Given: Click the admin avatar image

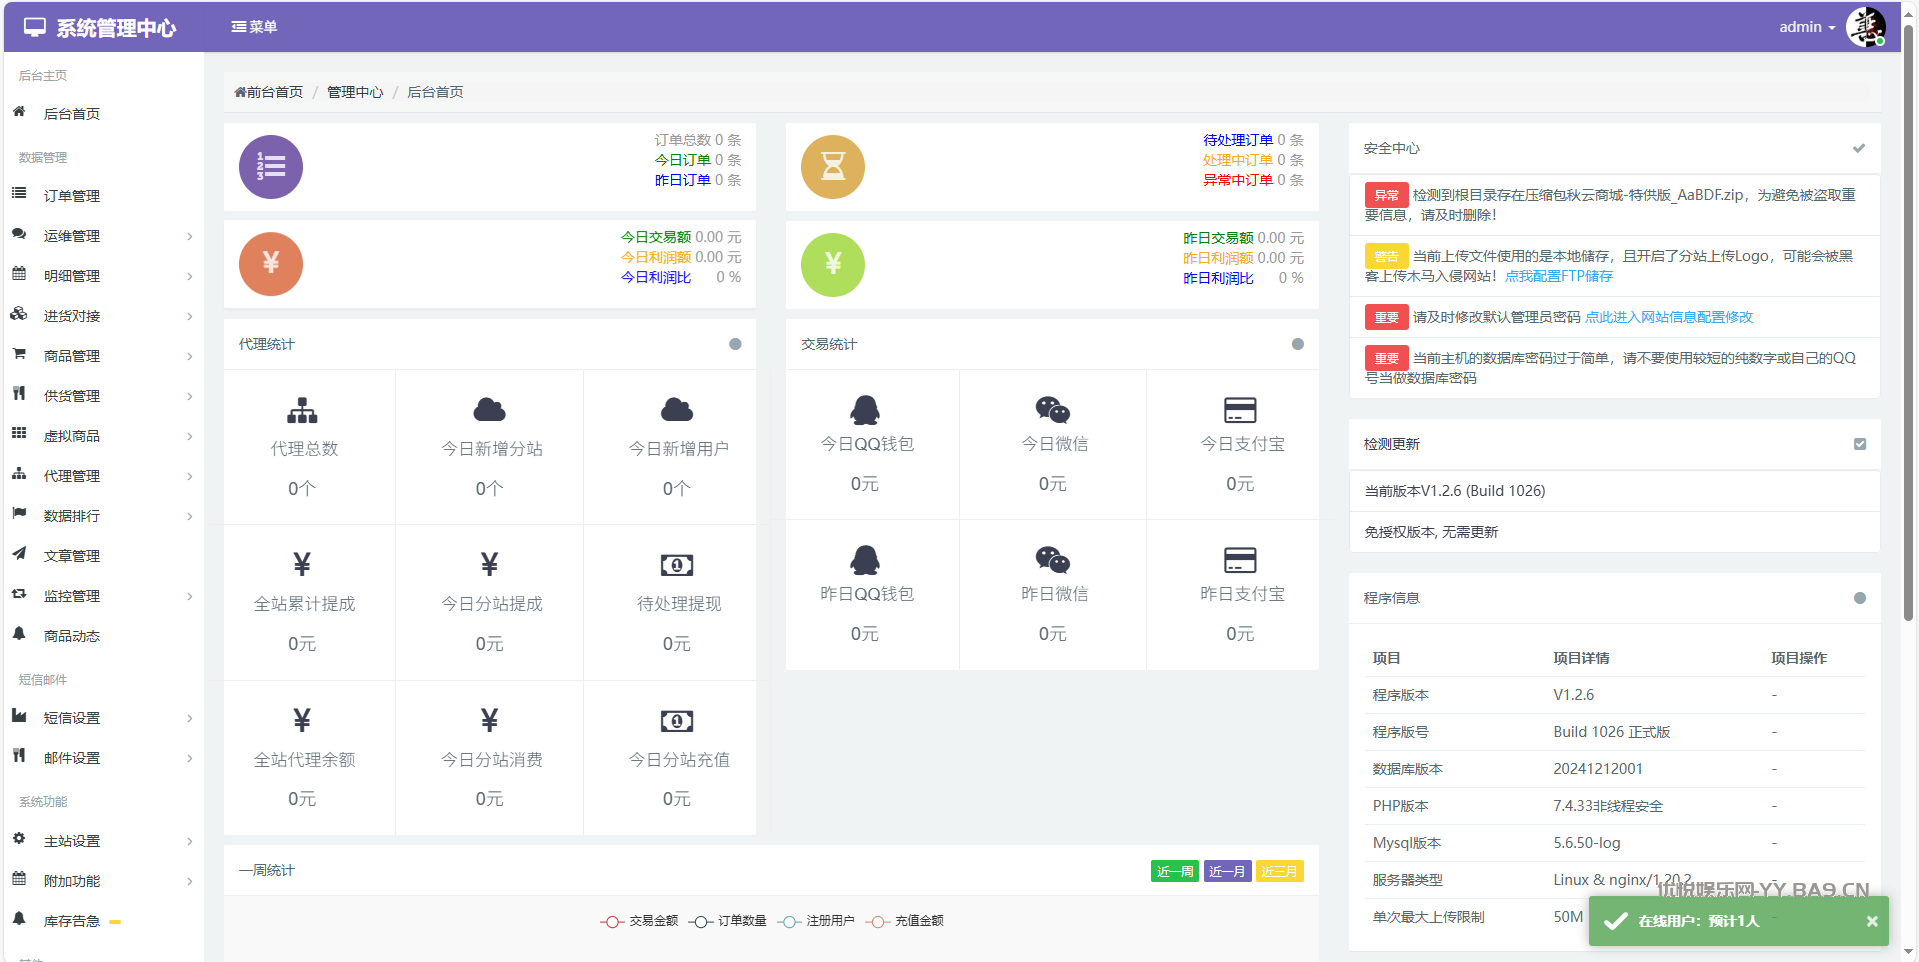Looking at the screenshot, I should pyautogui.click(x=1865, y=27).
